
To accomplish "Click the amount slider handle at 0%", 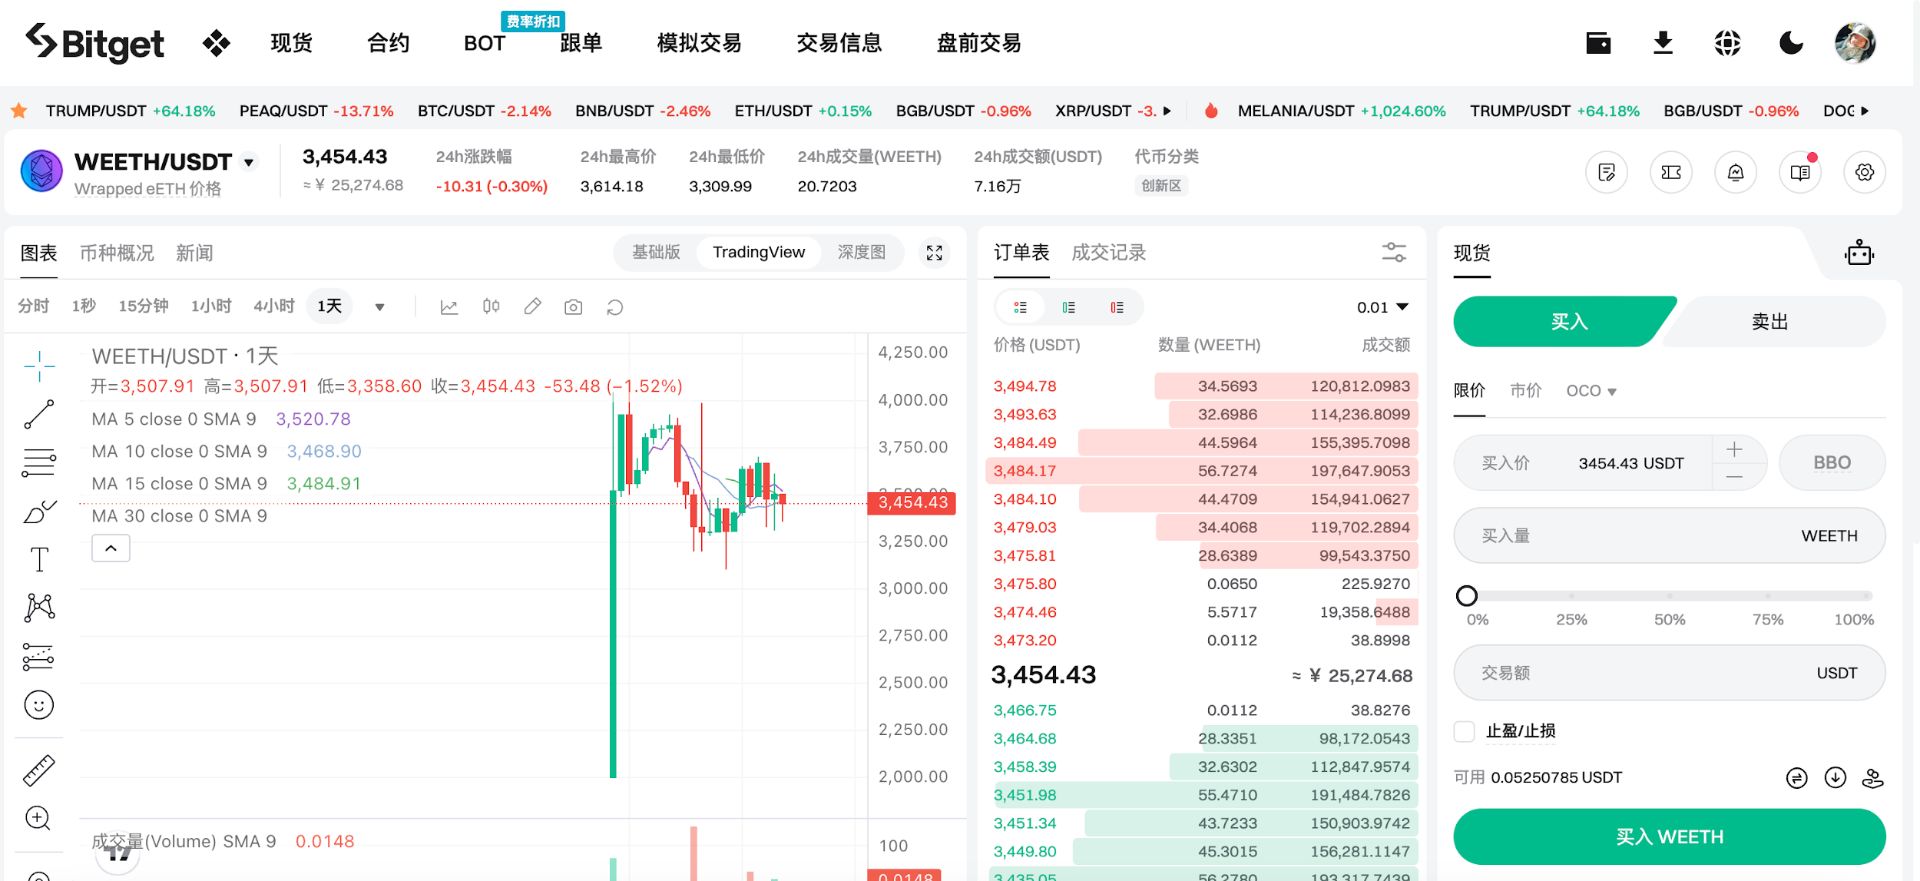I will point(1467,596).
